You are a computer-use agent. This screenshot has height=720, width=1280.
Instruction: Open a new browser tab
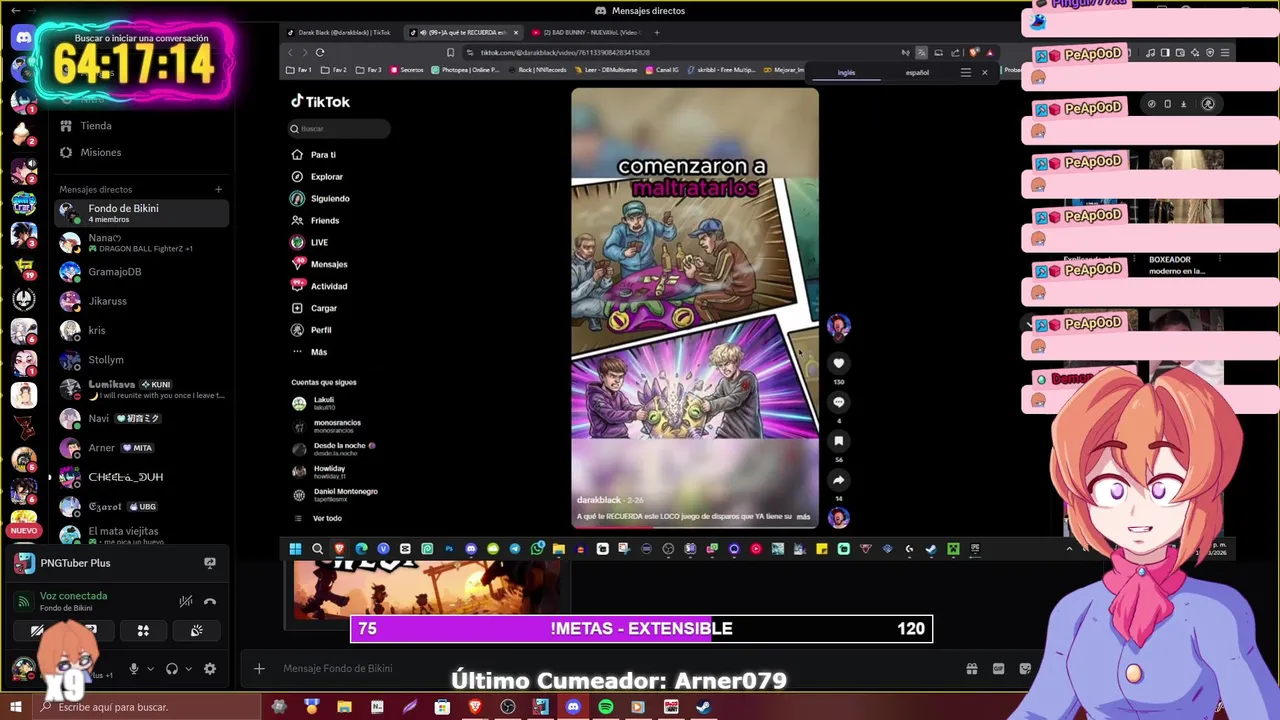(657, 32)
